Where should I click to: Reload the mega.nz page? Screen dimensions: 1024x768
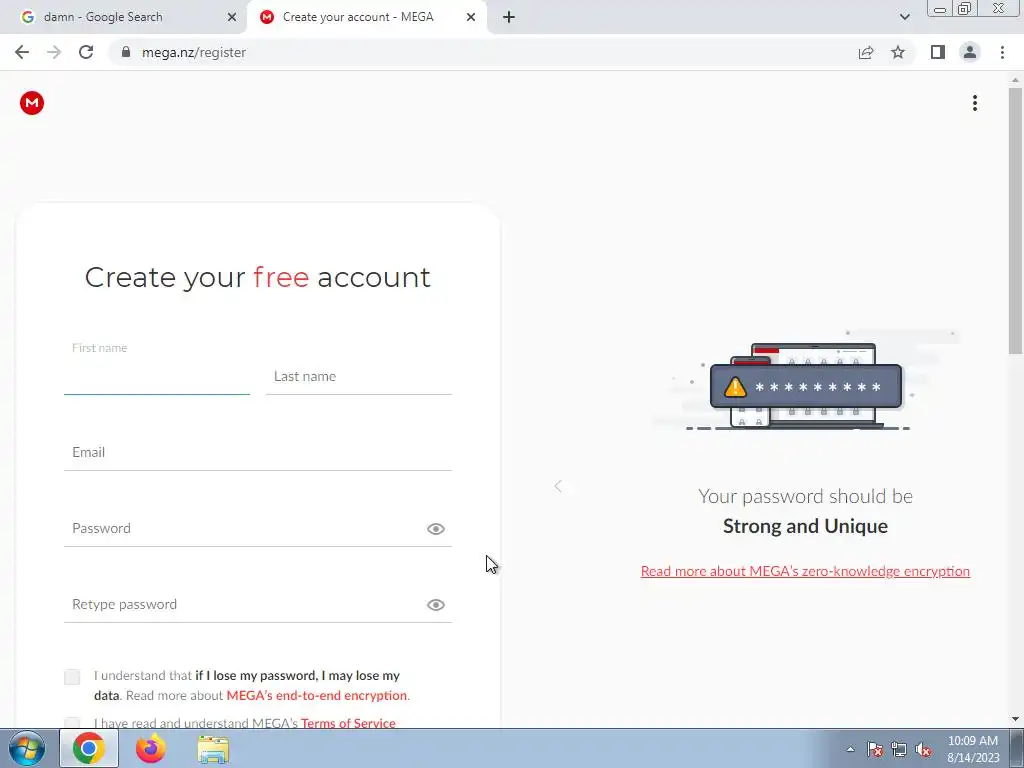[86, 52]
